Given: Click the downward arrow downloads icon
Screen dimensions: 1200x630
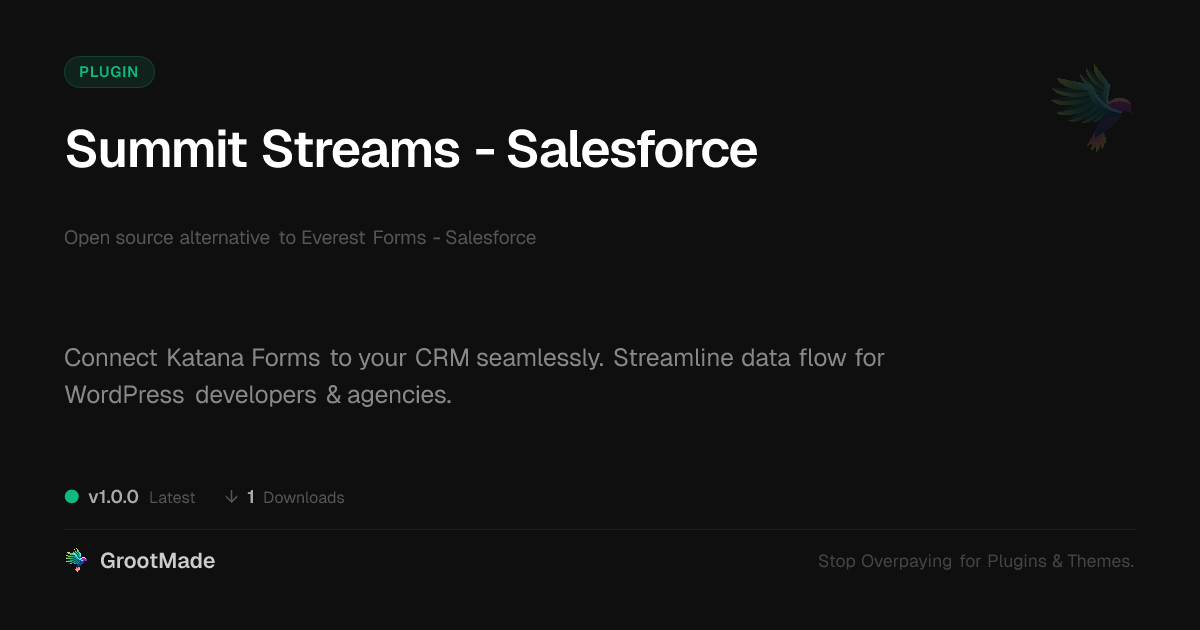Looking at the screenshot, I should [x=232, y=497].
